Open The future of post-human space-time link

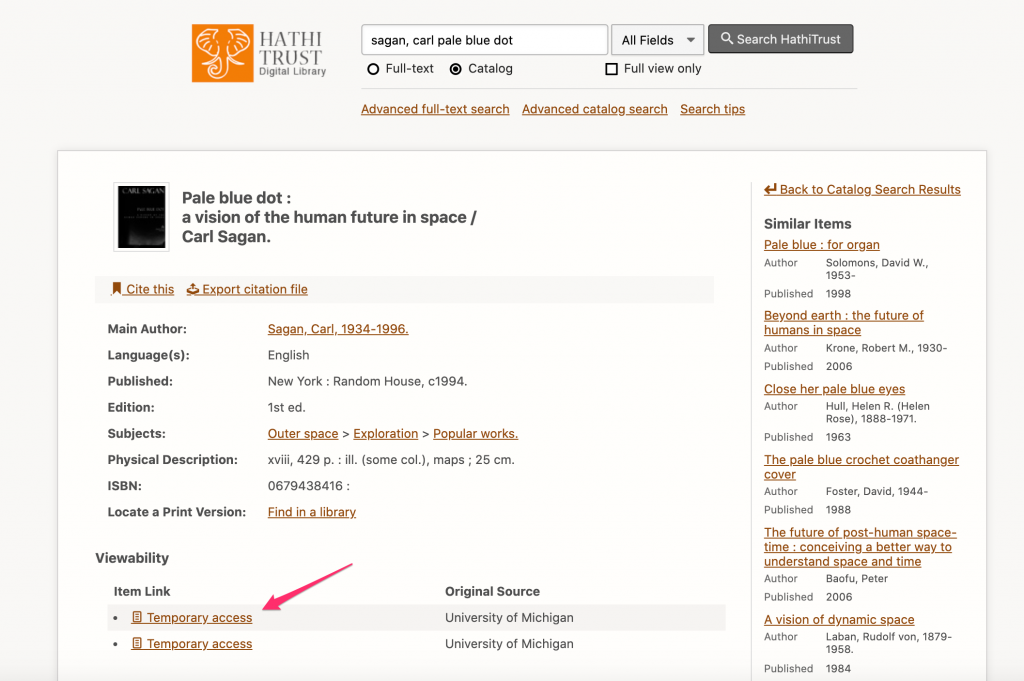[x=860, y=547]
